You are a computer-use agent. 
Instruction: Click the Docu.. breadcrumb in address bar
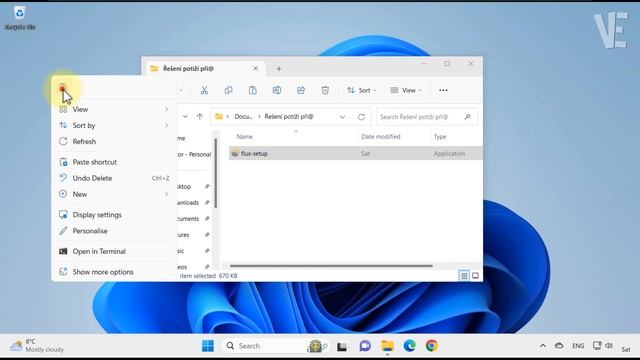[x=243, y=117]
